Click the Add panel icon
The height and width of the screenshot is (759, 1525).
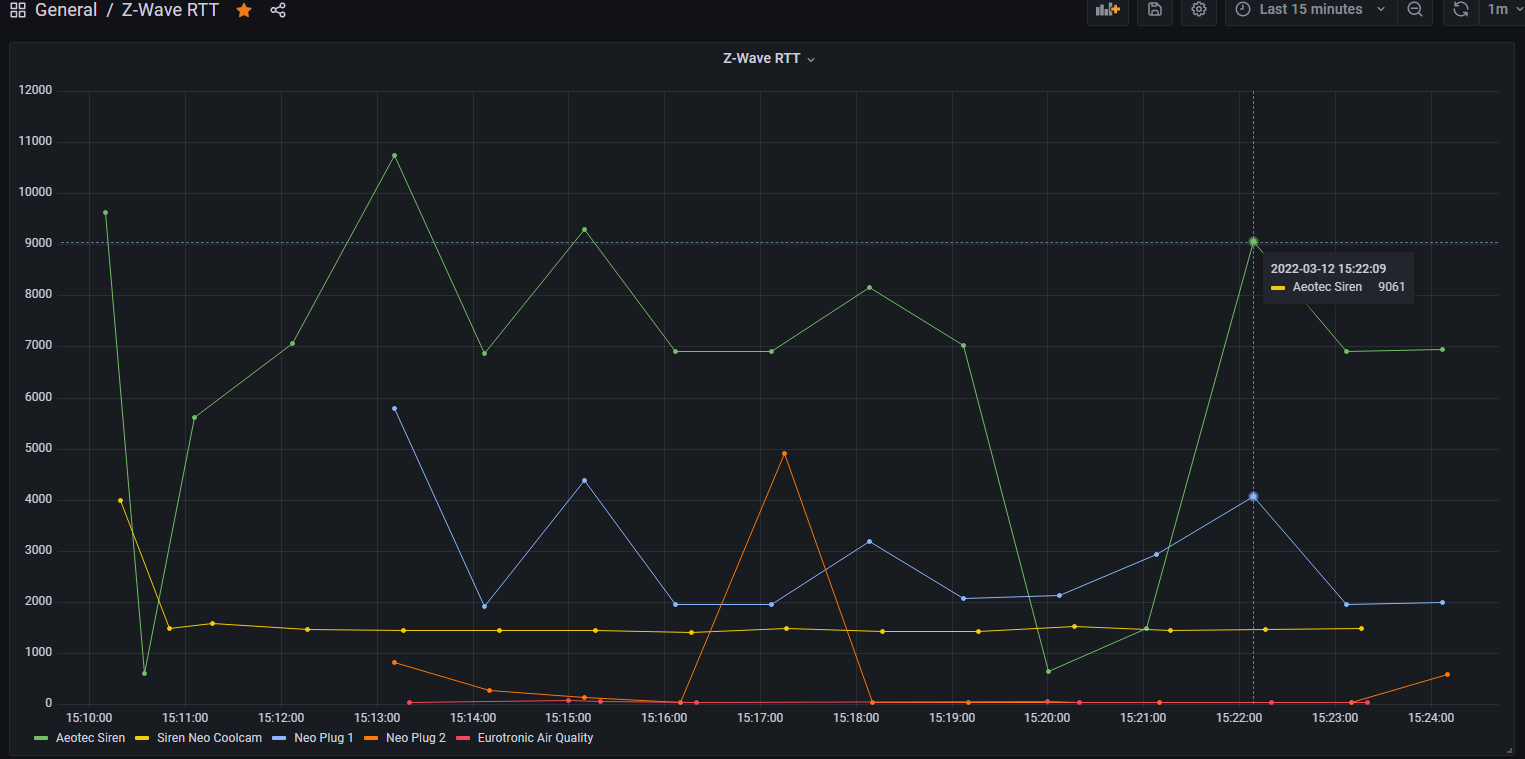1107,10
